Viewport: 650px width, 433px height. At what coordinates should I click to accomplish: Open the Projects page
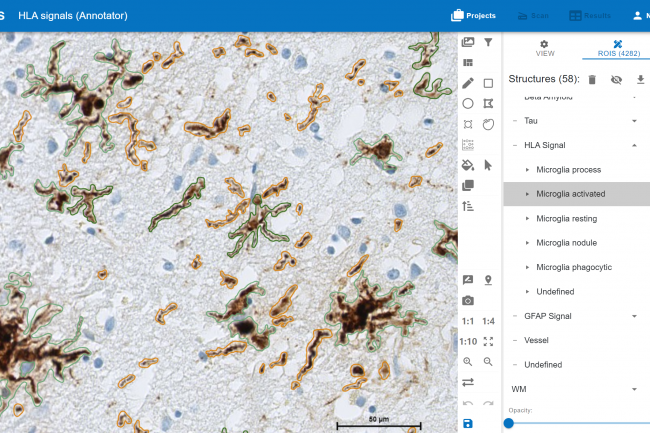click(x=474, y=15)
